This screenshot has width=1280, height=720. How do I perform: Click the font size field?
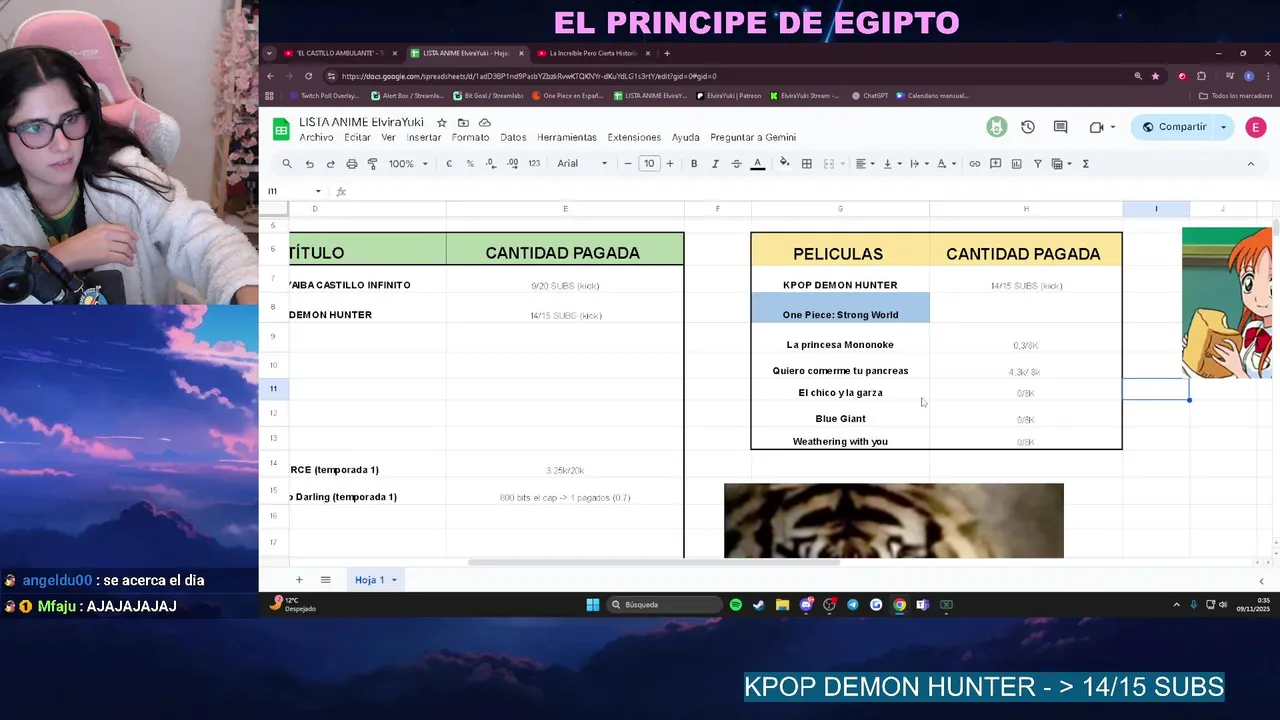pos(649,164)
